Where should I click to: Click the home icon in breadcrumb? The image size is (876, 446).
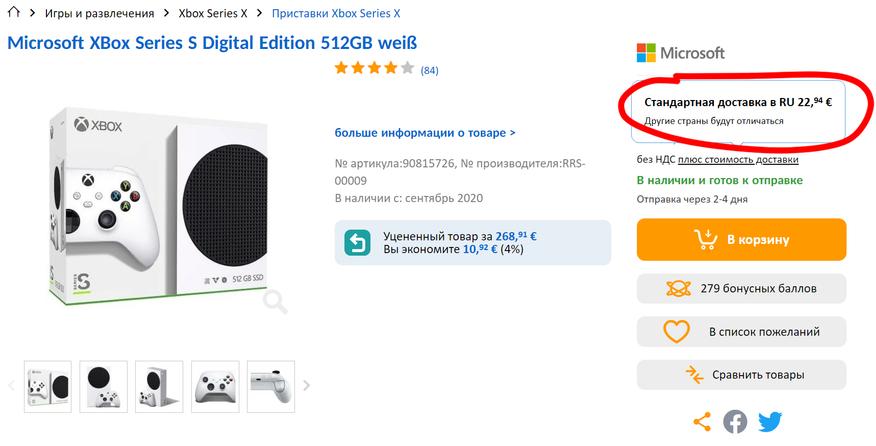click(13, 14)
